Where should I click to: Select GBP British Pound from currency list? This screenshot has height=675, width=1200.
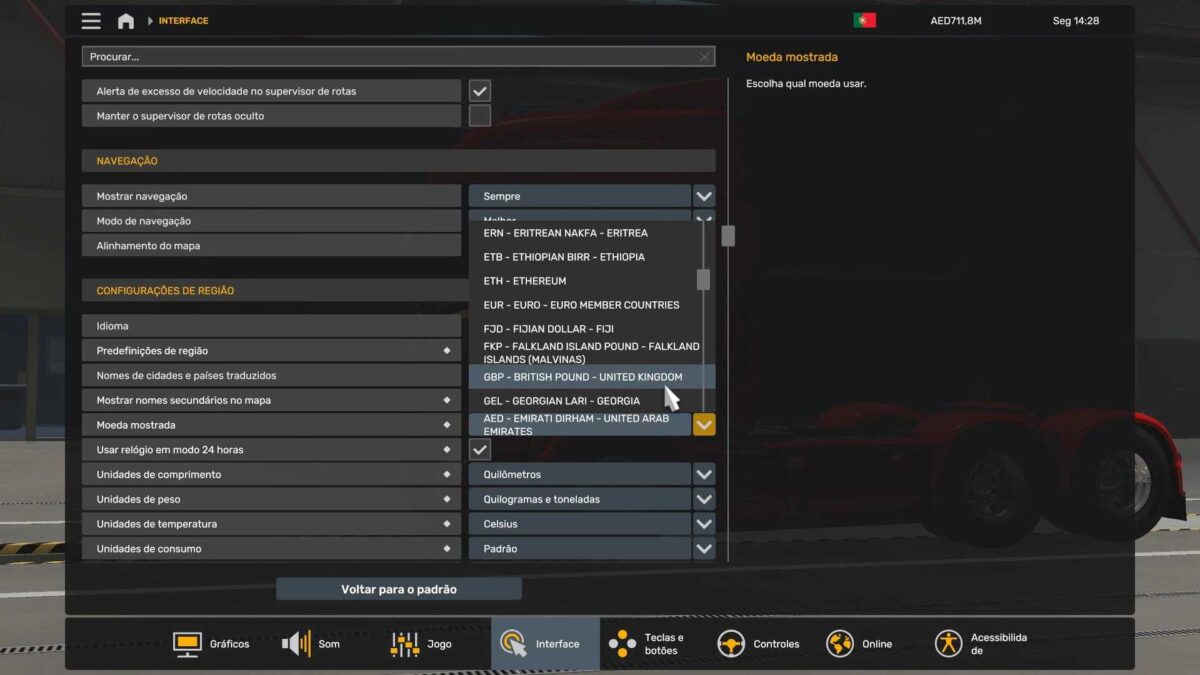[583, 377]
